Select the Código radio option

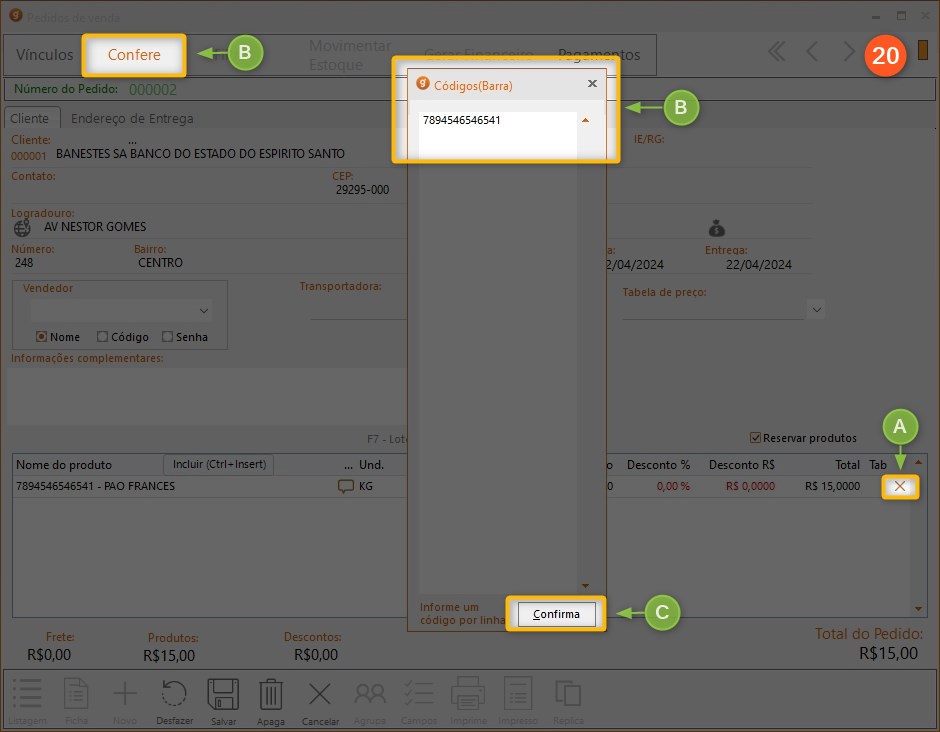click(x=103, y=337)
